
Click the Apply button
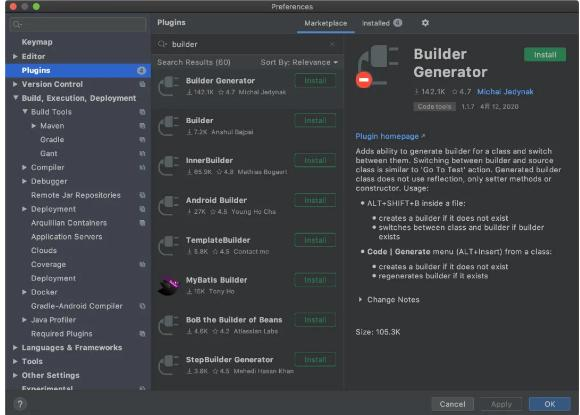(501, 404)
